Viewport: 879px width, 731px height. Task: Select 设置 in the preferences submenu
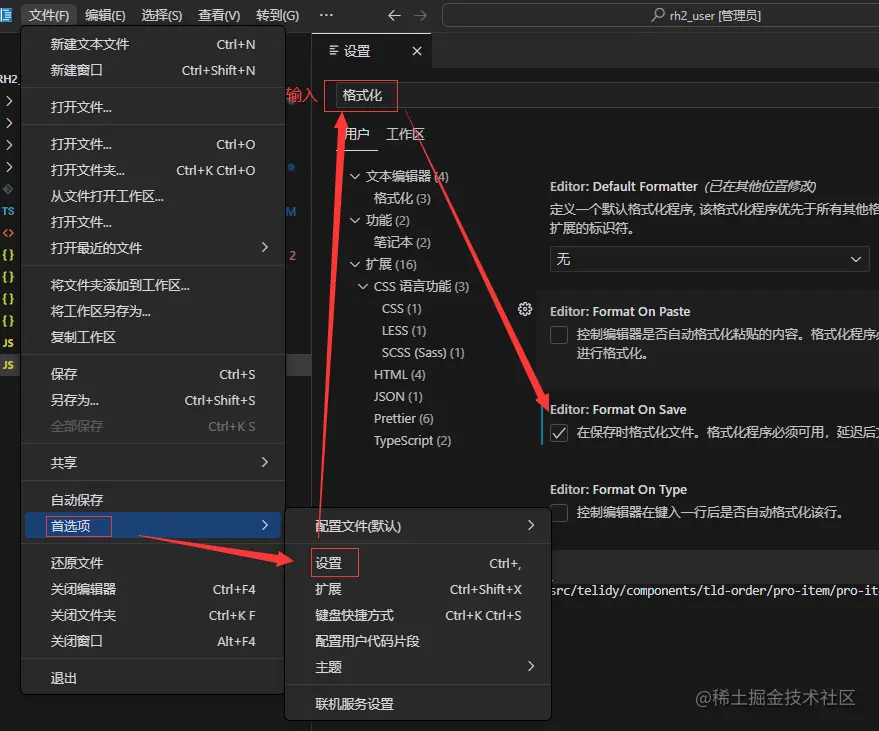pos(418,563)
